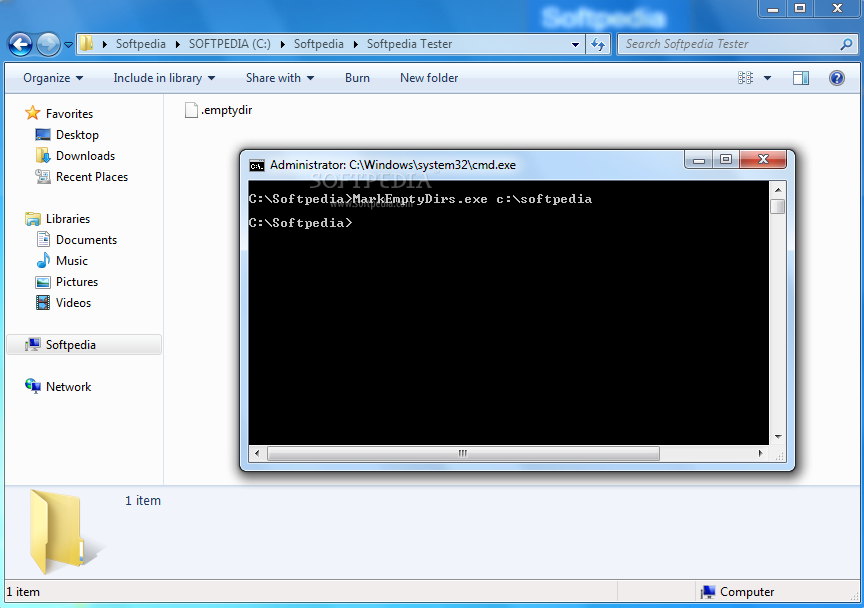Click cmd horizontal scrollbar thumb

(x=463, y=454)
